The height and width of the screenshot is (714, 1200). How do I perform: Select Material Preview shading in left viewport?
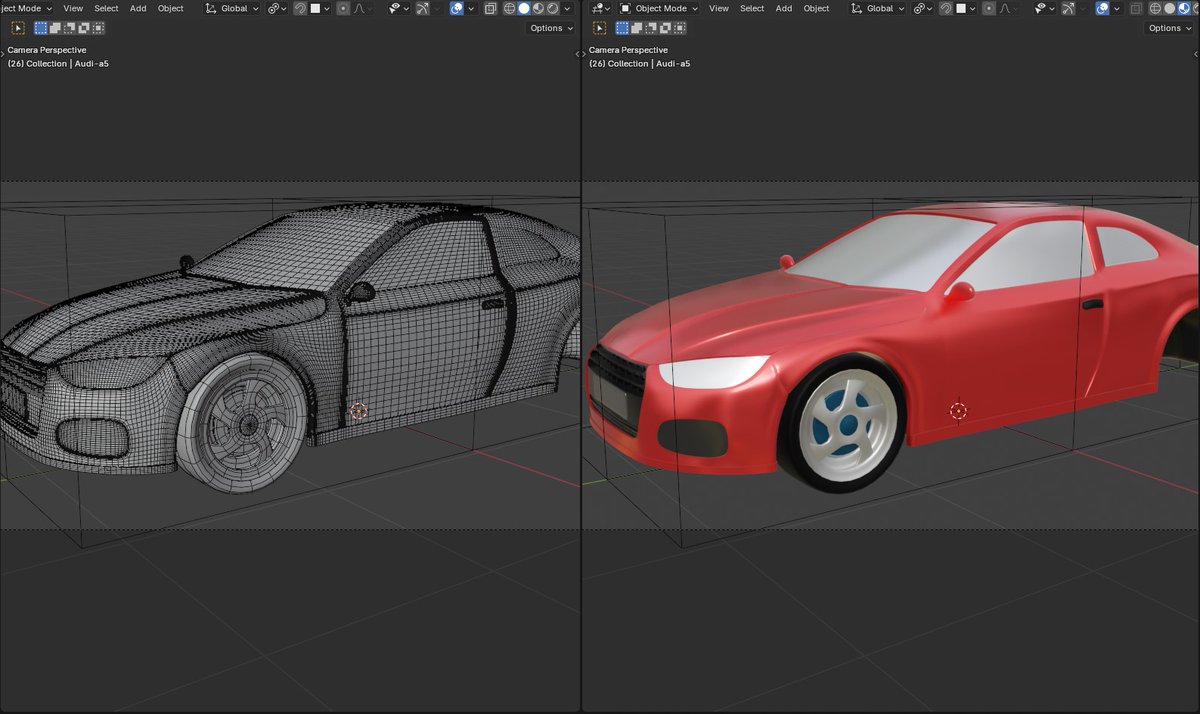pyautogui.click(x=539, y=8)
